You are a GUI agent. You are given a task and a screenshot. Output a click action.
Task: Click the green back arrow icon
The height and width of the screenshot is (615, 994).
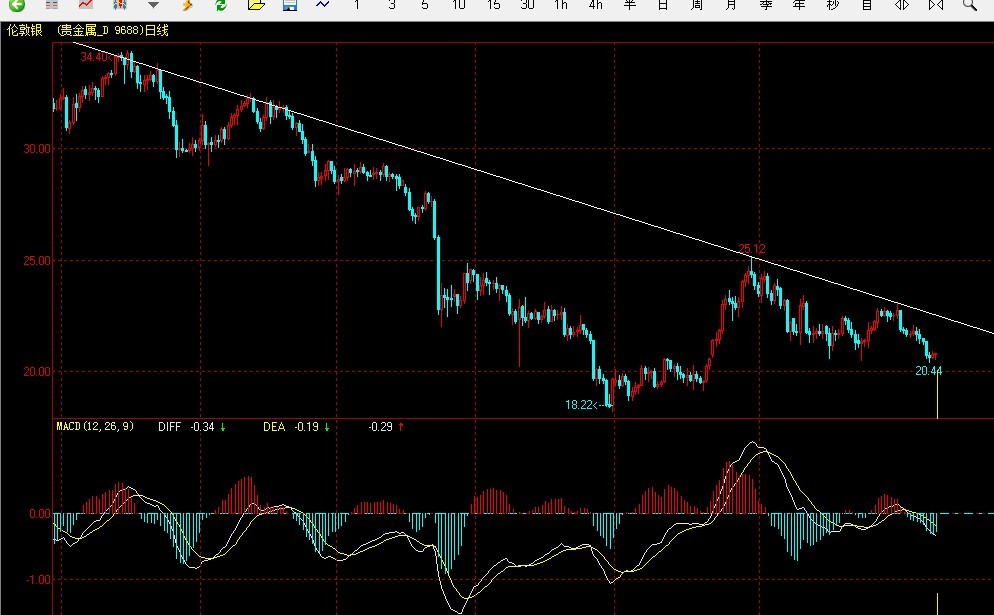pyautogui.click(x=16, y=5)
